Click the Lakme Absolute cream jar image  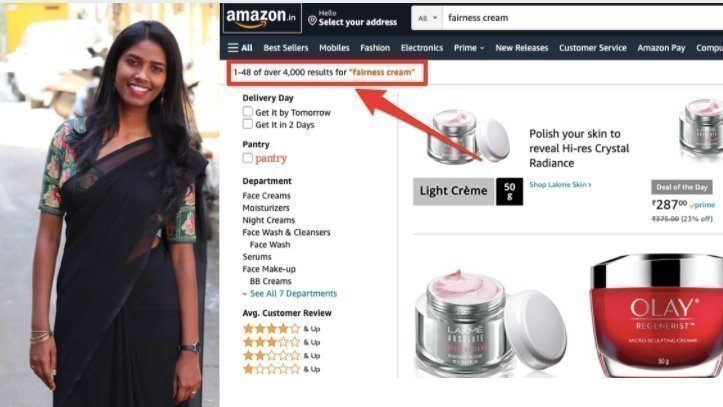click(x=491, y=323)
